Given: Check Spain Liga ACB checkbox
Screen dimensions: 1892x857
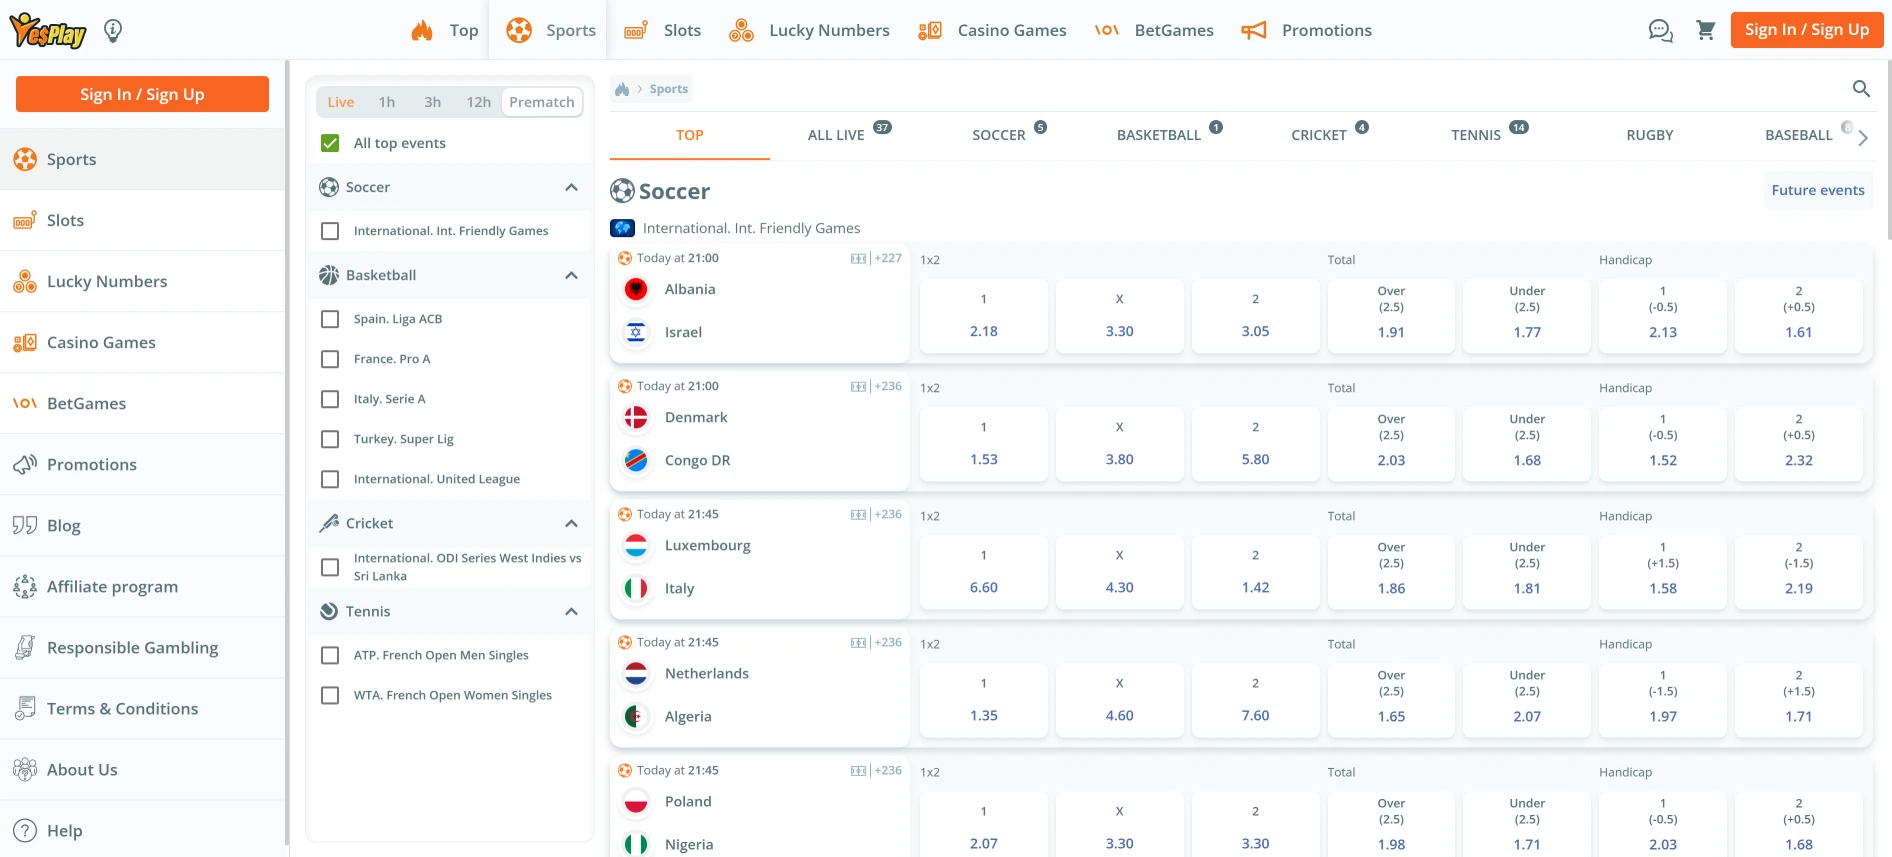Looking at the screenshot, I should click(330, 319).
